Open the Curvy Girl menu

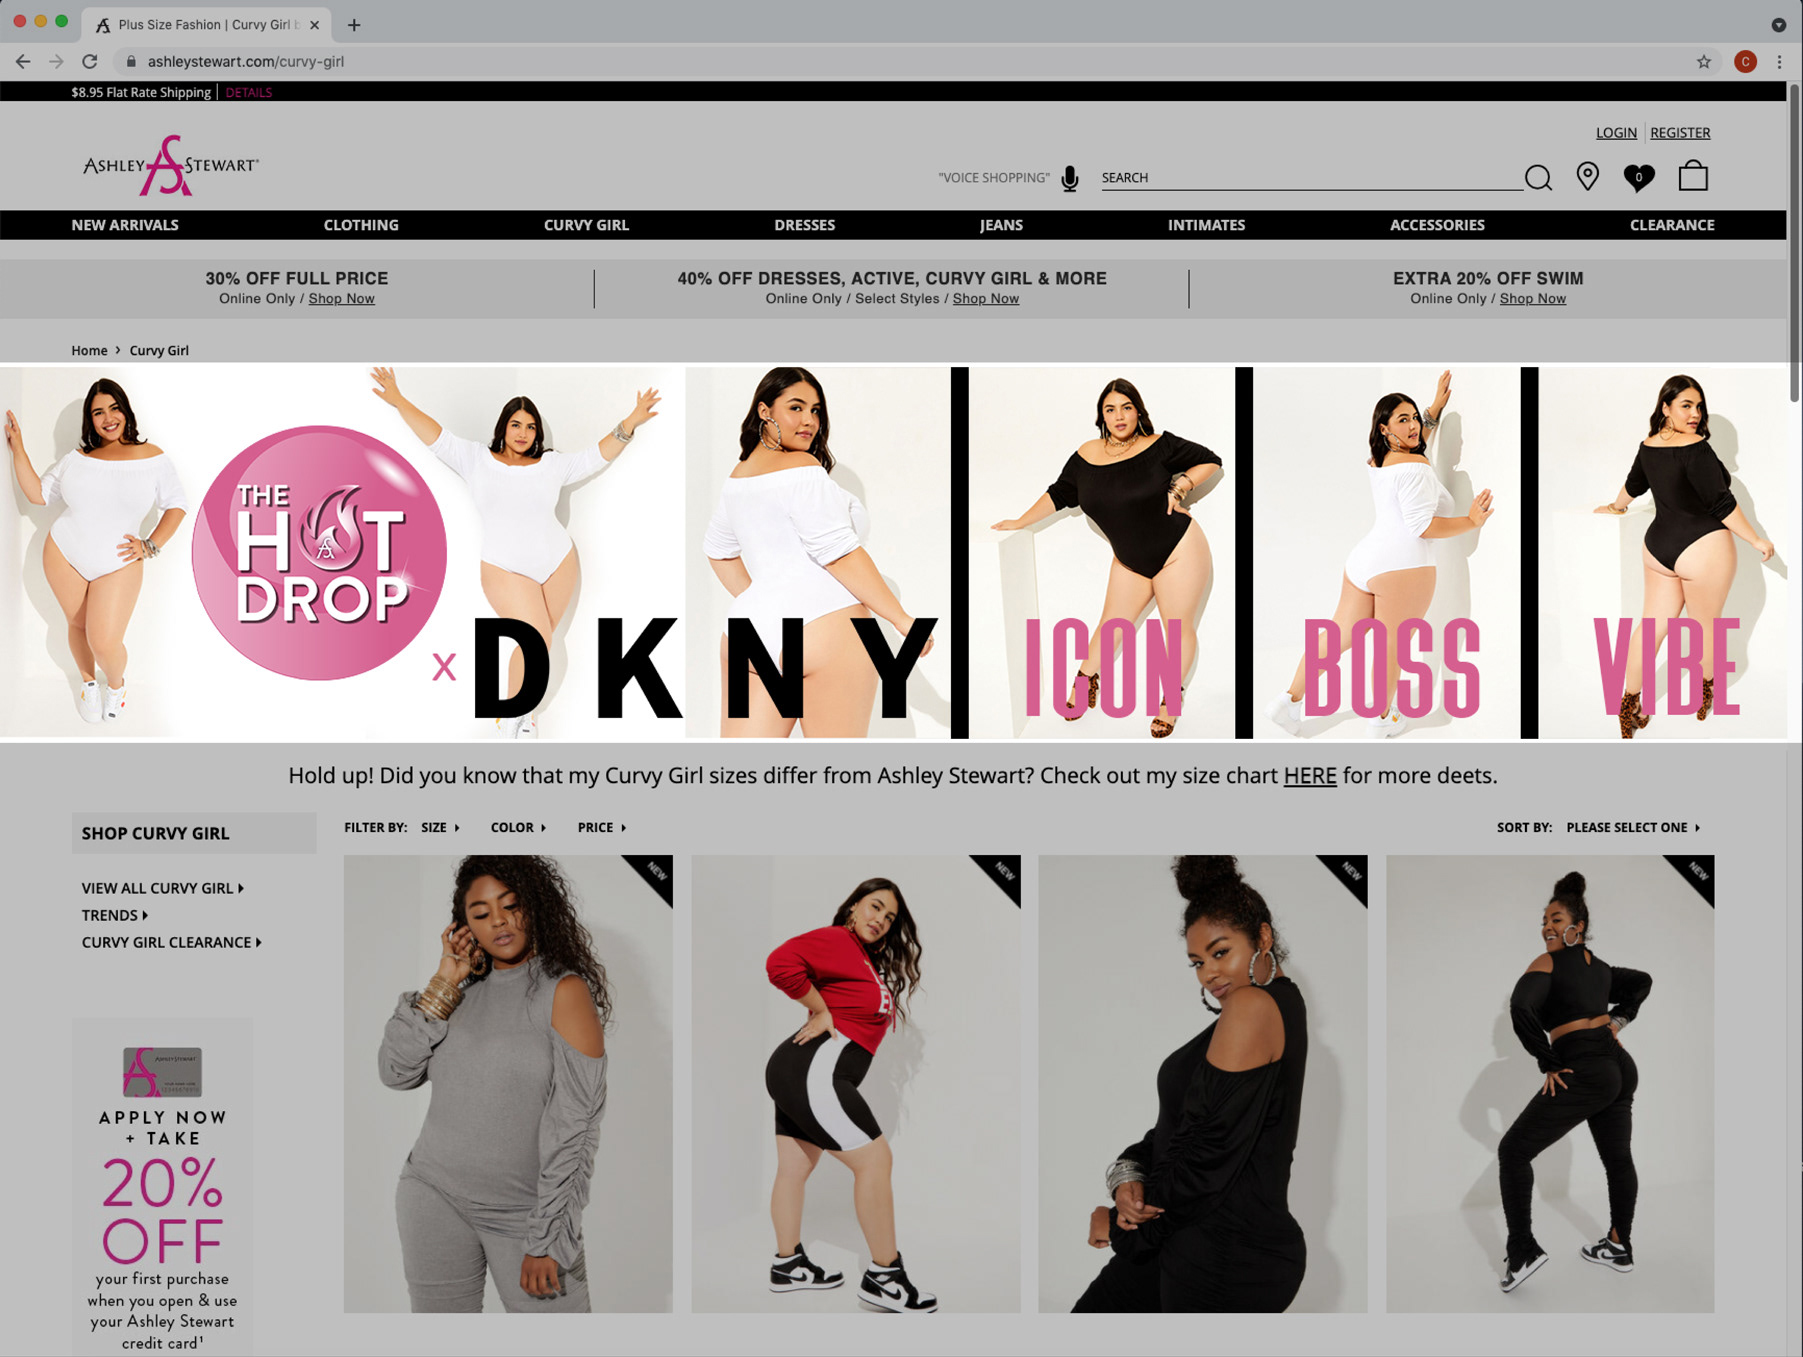[x=586, y=225]
